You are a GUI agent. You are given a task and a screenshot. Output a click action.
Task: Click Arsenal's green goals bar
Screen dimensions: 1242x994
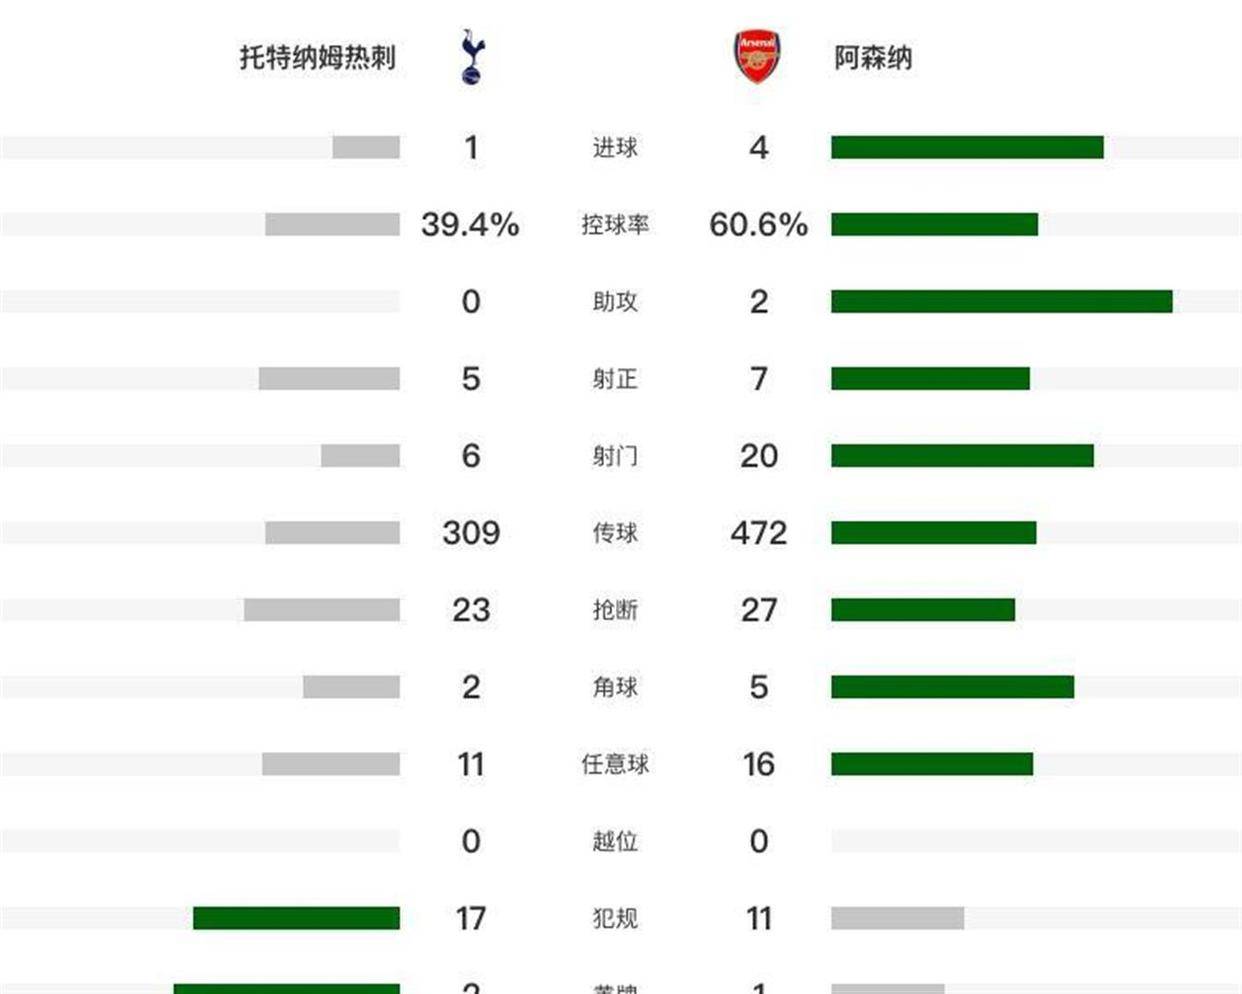(967, 148)
